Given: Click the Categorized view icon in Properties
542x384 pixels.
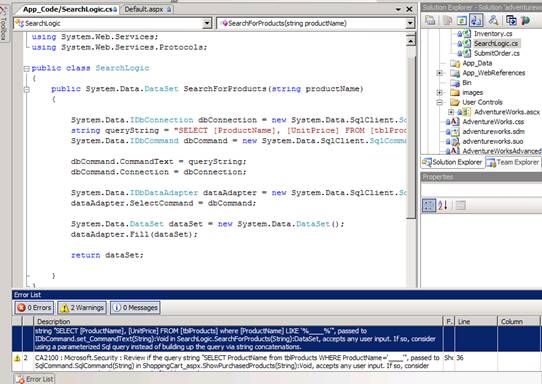Looking at the screenshot, I should coord(429,205).
